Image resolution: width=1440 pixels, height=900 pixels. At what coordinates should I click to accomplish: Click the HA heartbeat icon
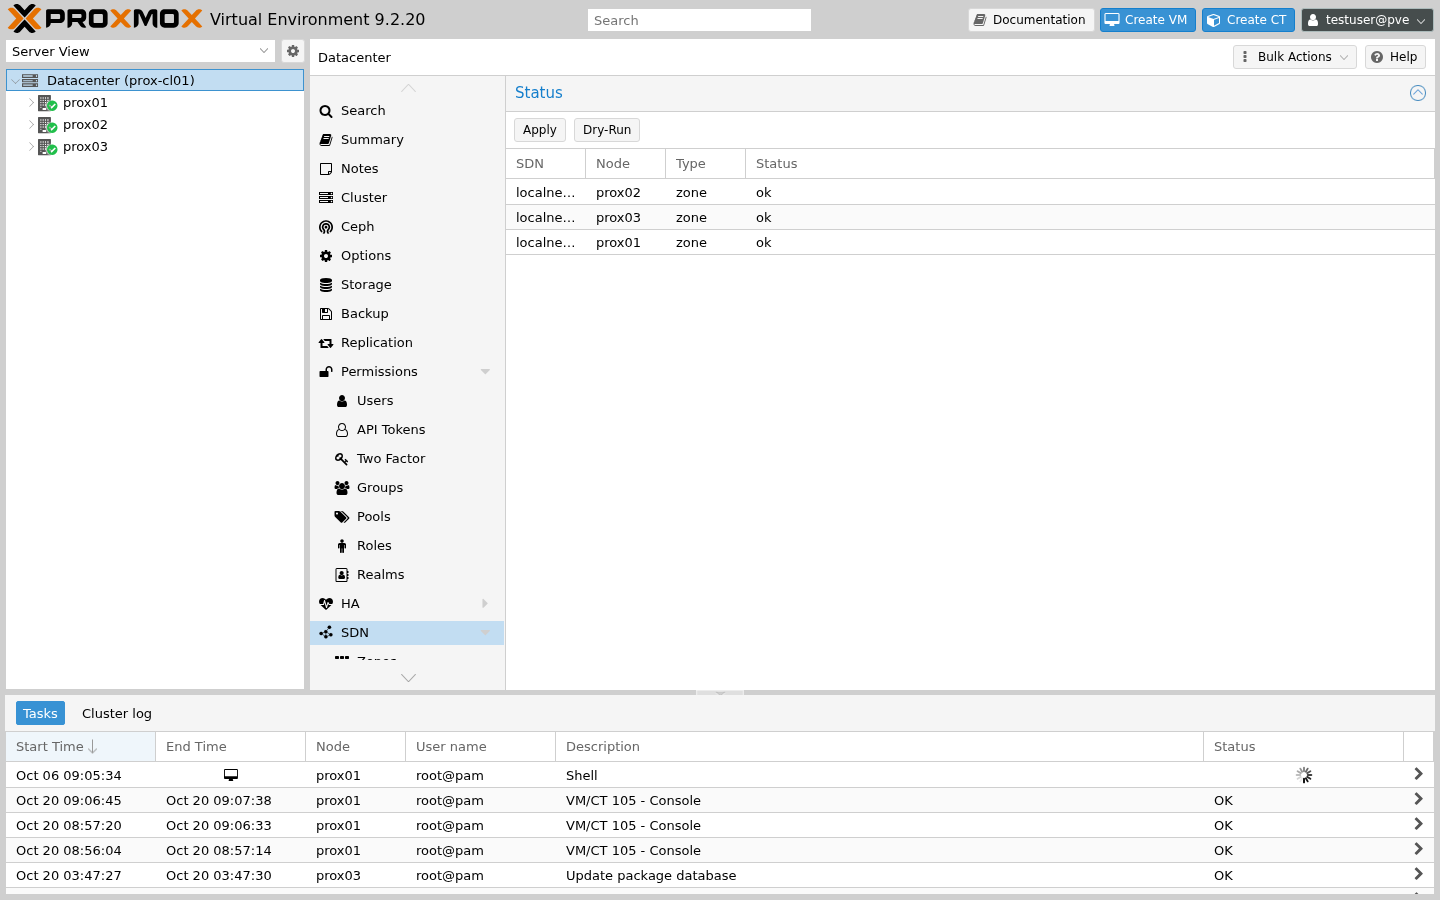pos(326,604)
